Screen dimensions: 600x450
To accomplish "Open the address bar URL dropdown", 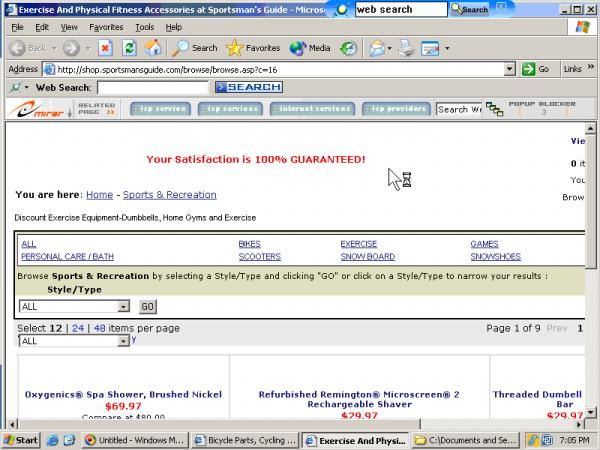I will click(509, 69).
